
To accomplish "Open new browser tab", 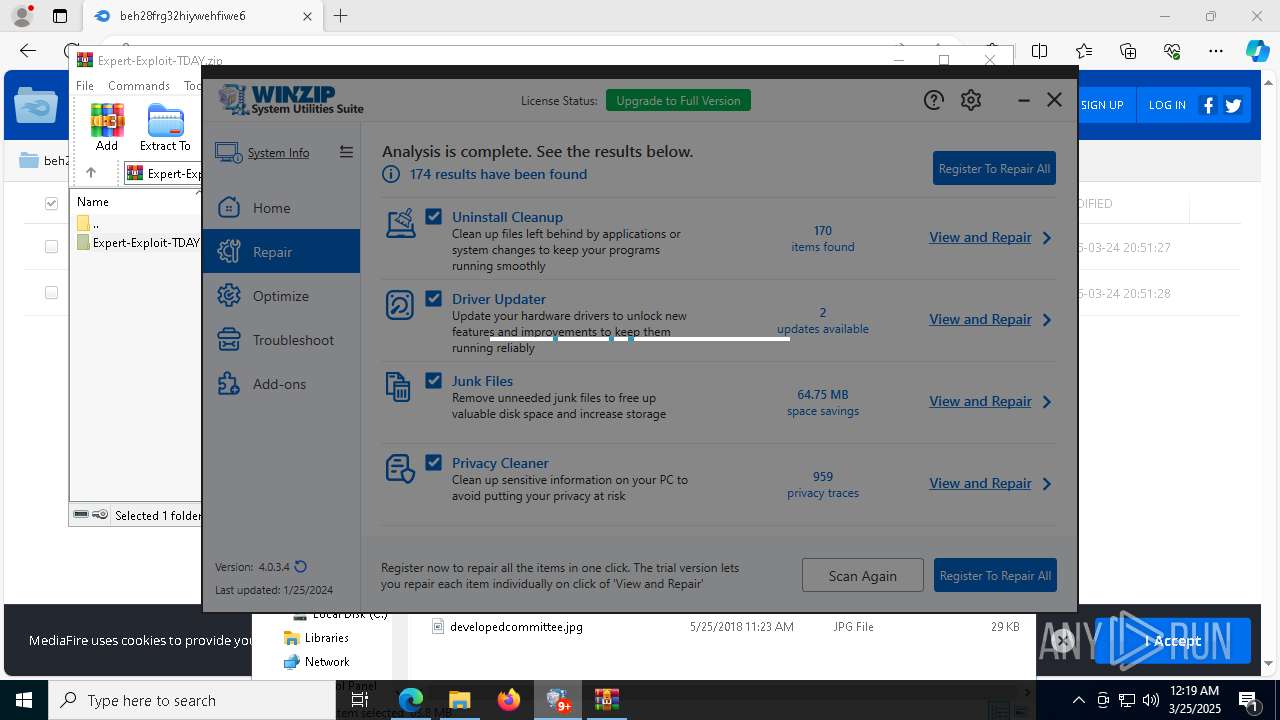I will [341, 16].
